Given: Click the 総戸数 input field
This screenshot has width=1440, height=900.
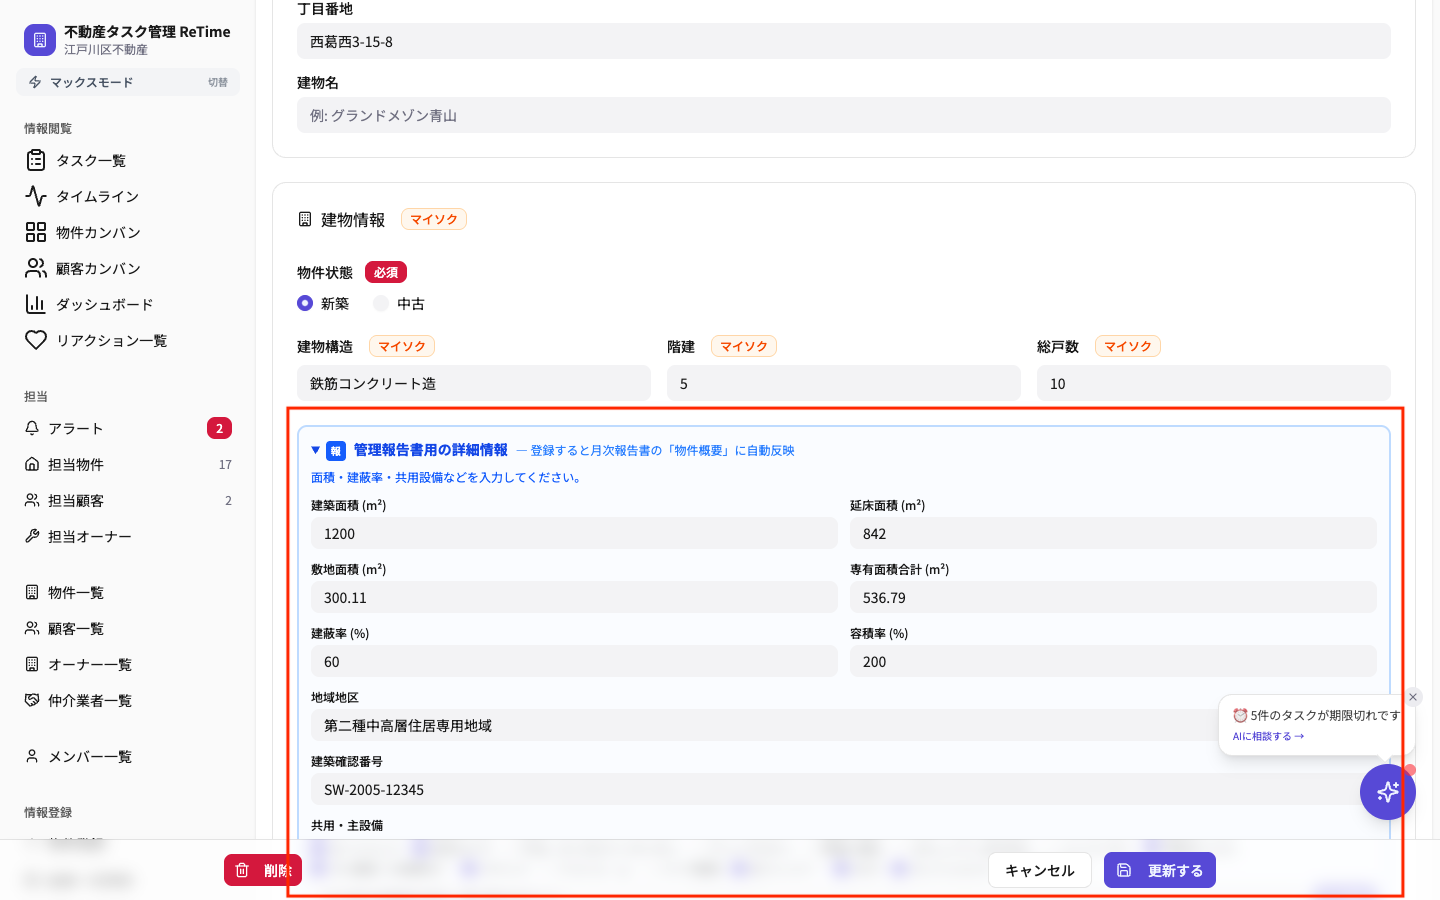Looking at the screenshot, I should (1214, 383).
